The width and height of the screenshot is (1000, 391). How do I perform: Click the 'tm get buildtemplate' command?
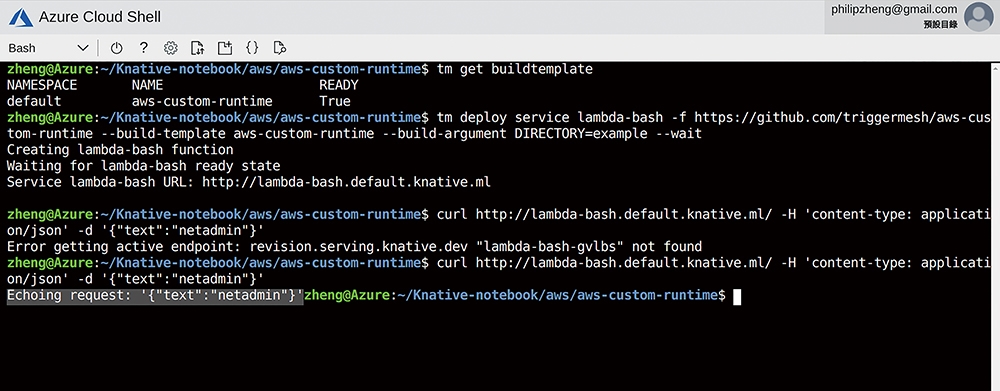[515, 69]
